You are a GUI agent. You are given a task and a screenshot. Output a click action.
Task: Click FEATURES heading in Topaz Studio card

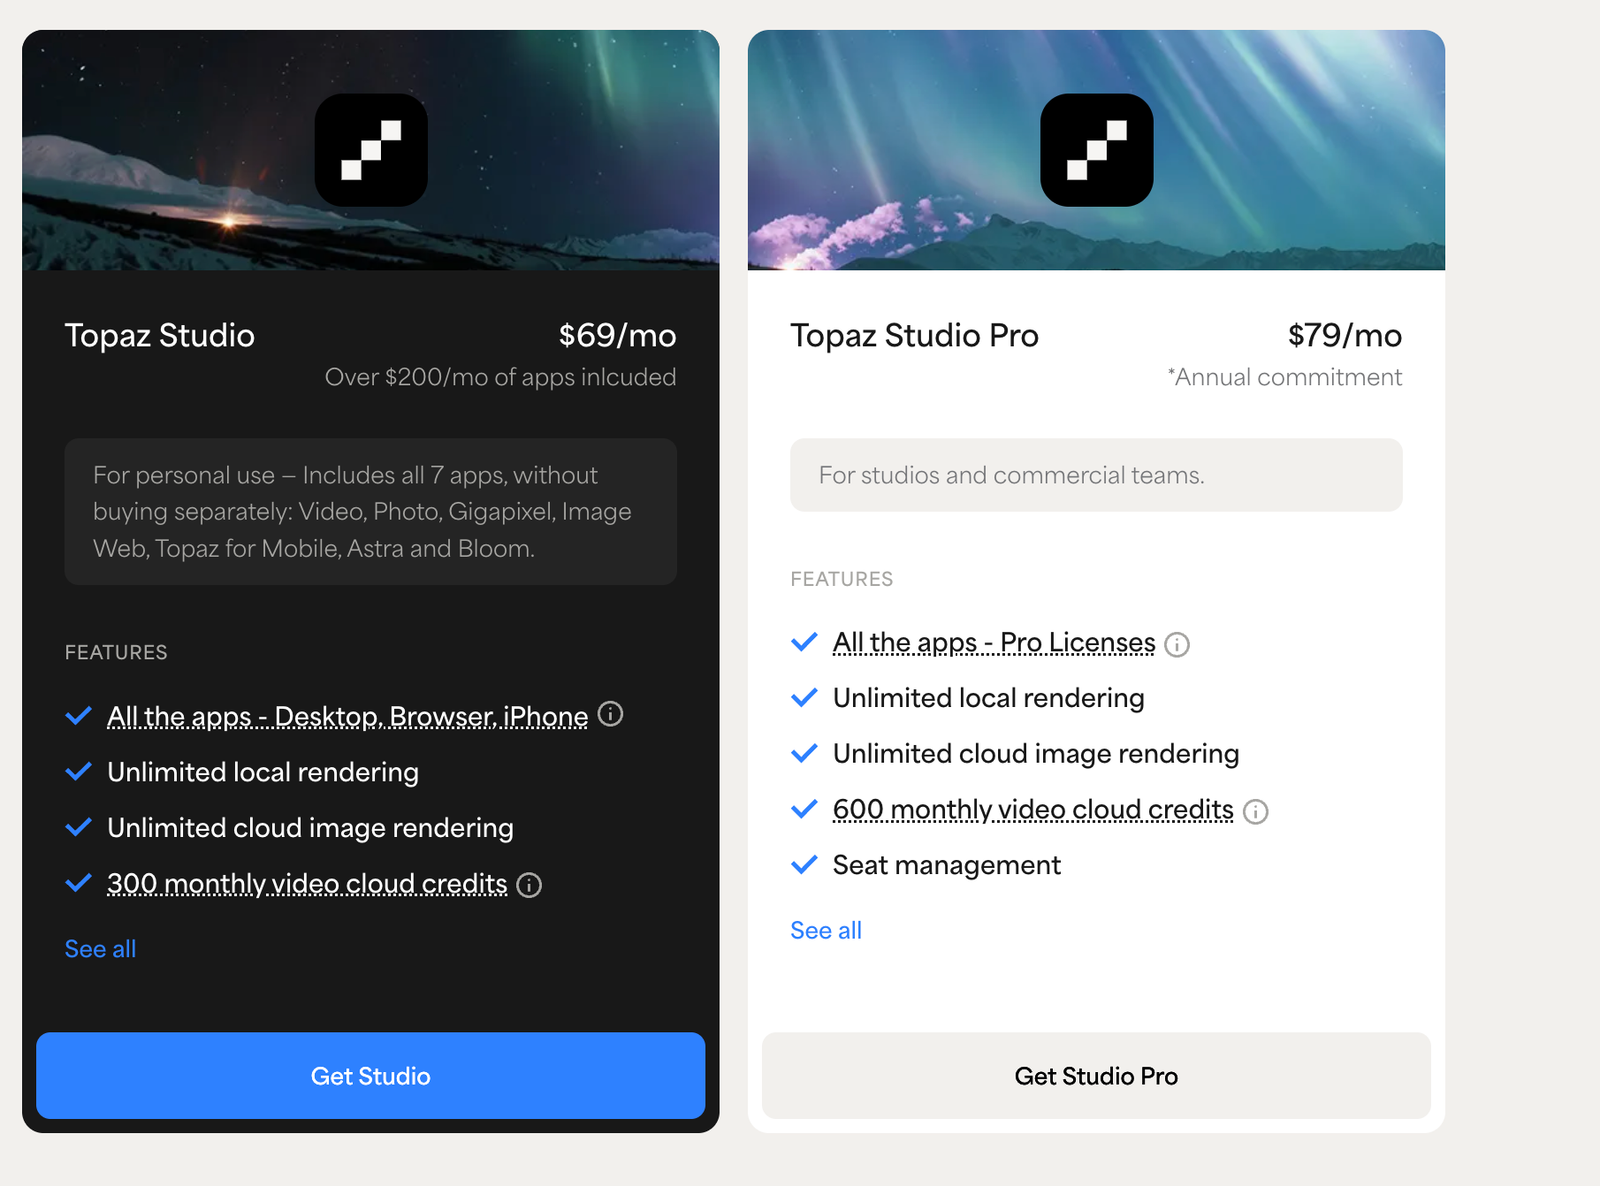[x=116, y=653]
